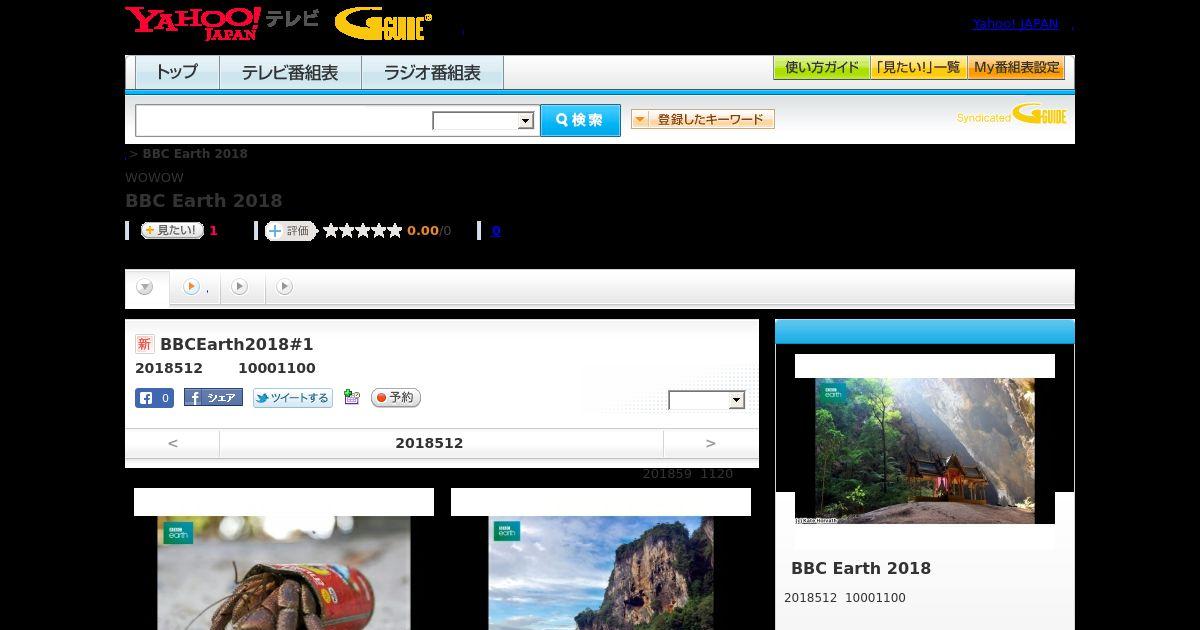Viewport: 1200px width, 630px height.
Task: Open the dropdown in the episode panel
Action: coord(707,400)
